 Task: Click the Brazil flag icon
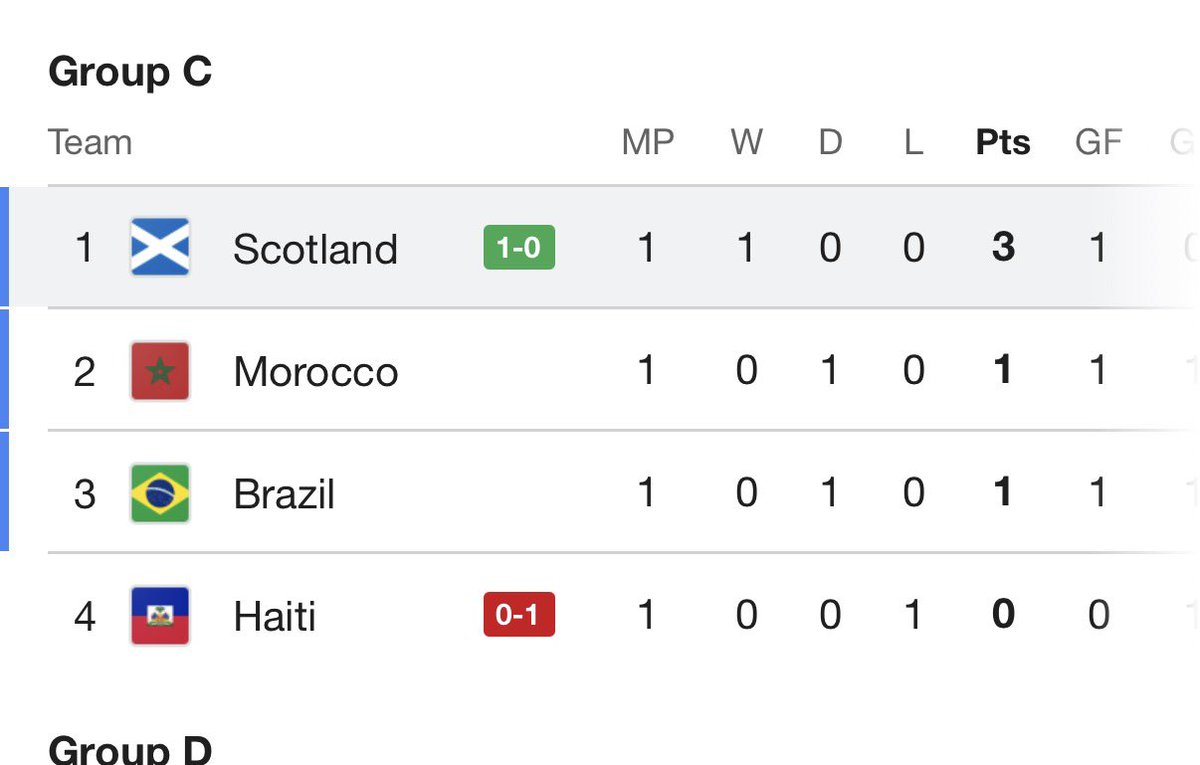click(160, 493)
